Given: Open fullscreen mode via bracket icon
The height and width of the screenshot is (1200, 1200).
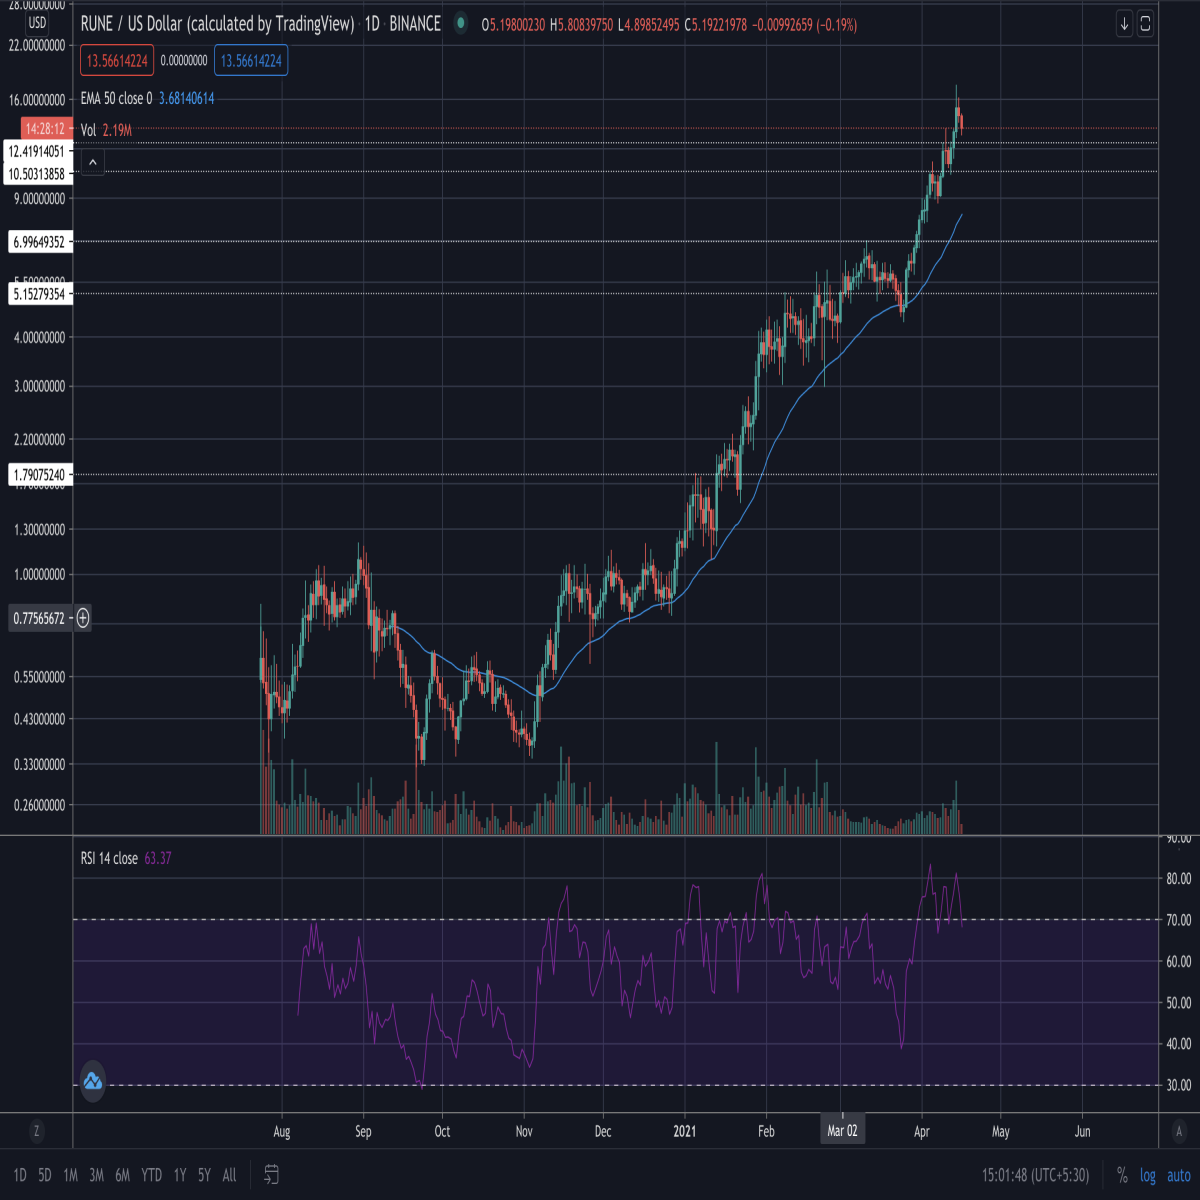Looking at the screenshot, I should pyautogui.click(x=1146, y=24).
